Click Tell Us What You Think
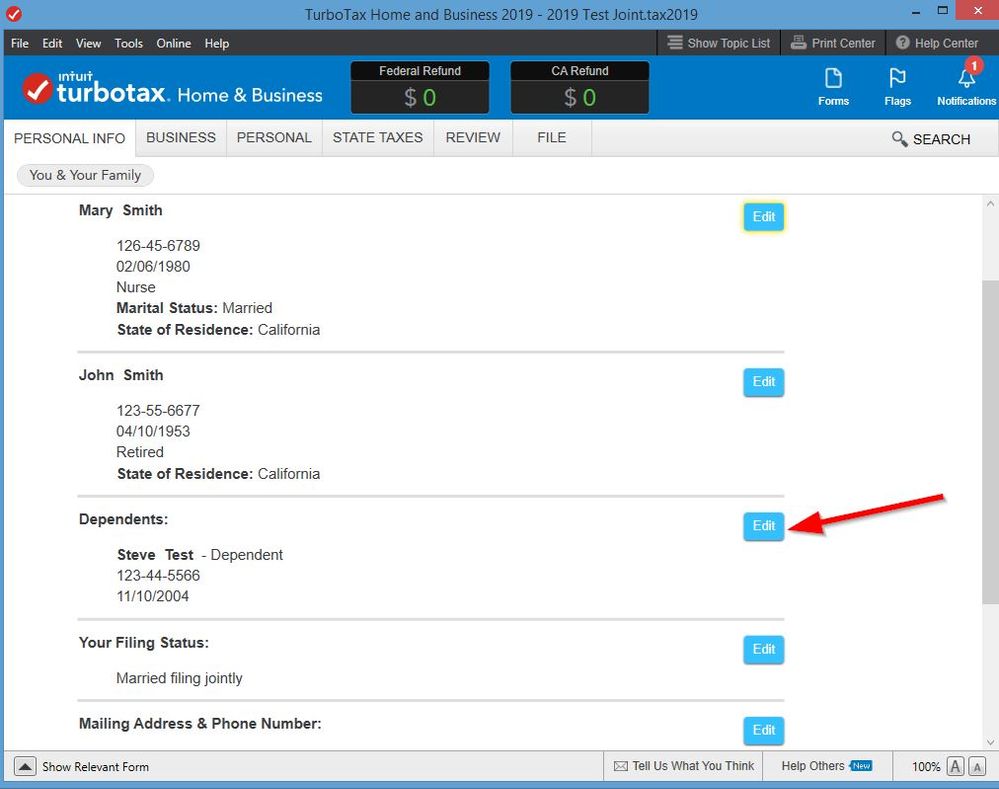This screenshot has width=999, height=789. click(x=684, y=766)
